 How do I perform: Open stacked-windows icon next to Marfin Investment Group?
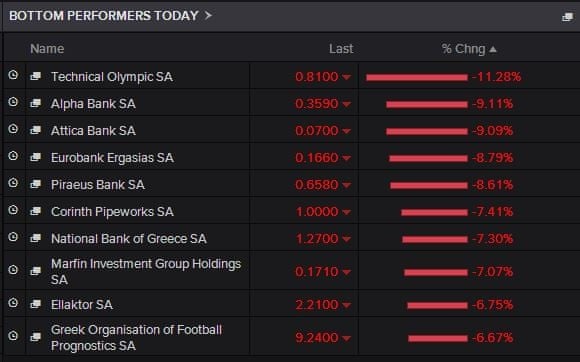(36, 271)
